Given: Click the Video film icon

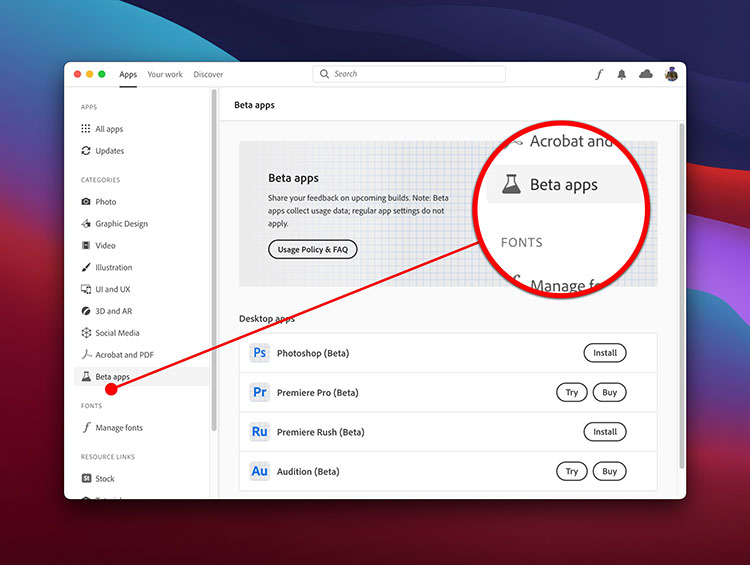Looking at the screenshot, I should (x=86, y=245).
